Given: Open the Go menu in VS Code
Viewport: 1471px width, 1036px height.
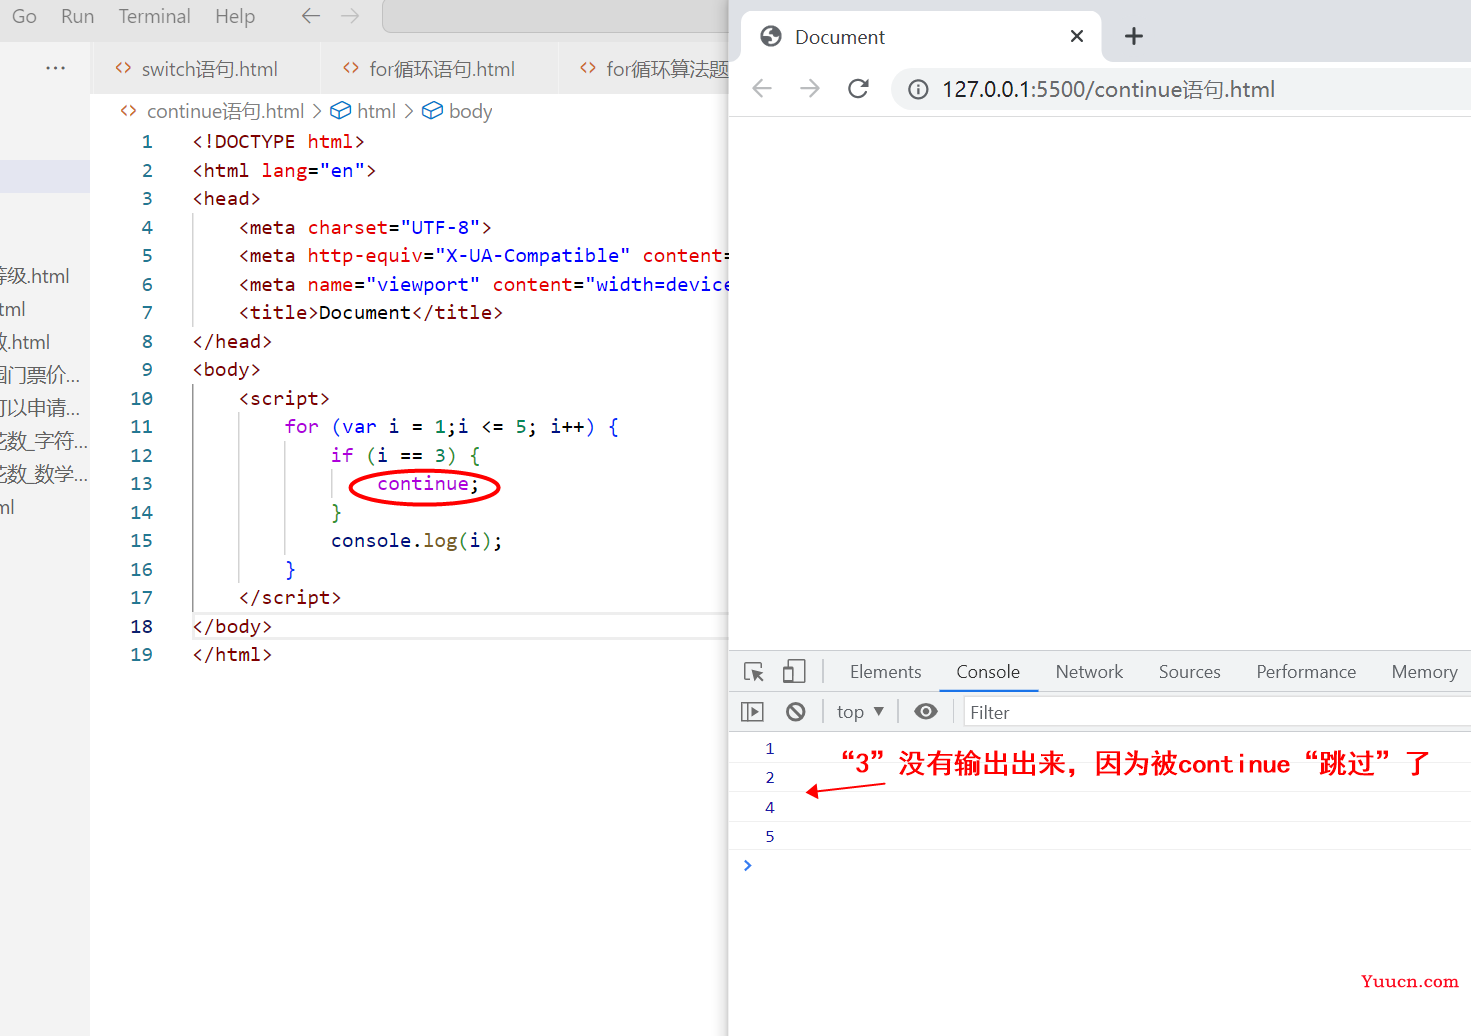Looking at the screenshot, I should (x=24, y=16).
